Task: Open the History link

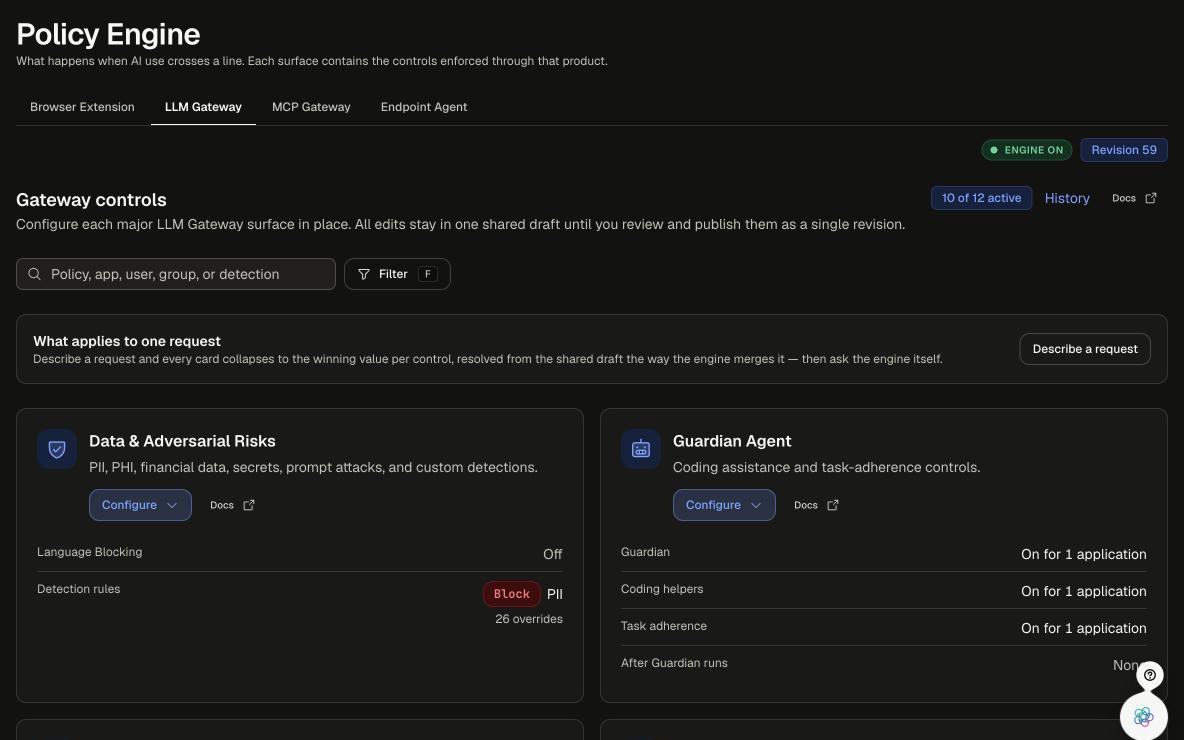Action: coord(1067,198)
